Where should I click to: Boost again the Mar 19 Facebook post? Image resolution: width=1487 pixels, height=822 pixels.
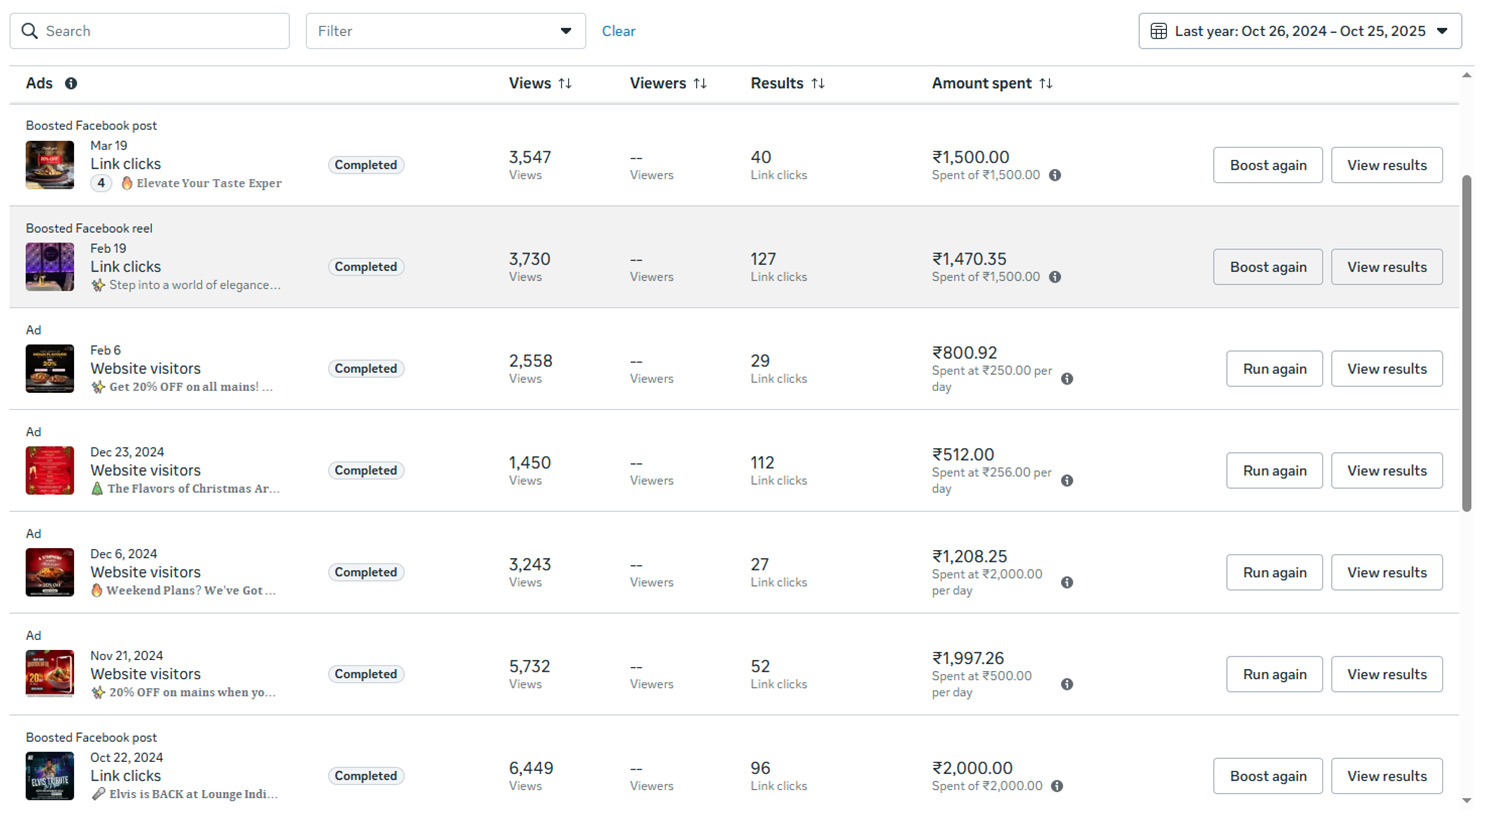point(1267,165)
